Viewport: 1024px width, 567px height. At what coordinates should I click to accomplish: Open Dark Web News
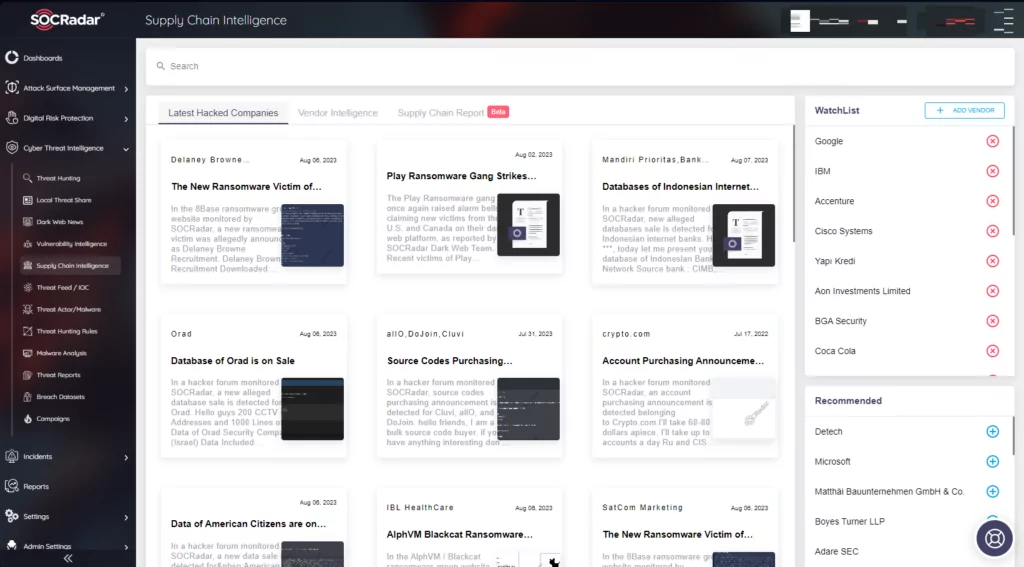(x=59, y=222)
